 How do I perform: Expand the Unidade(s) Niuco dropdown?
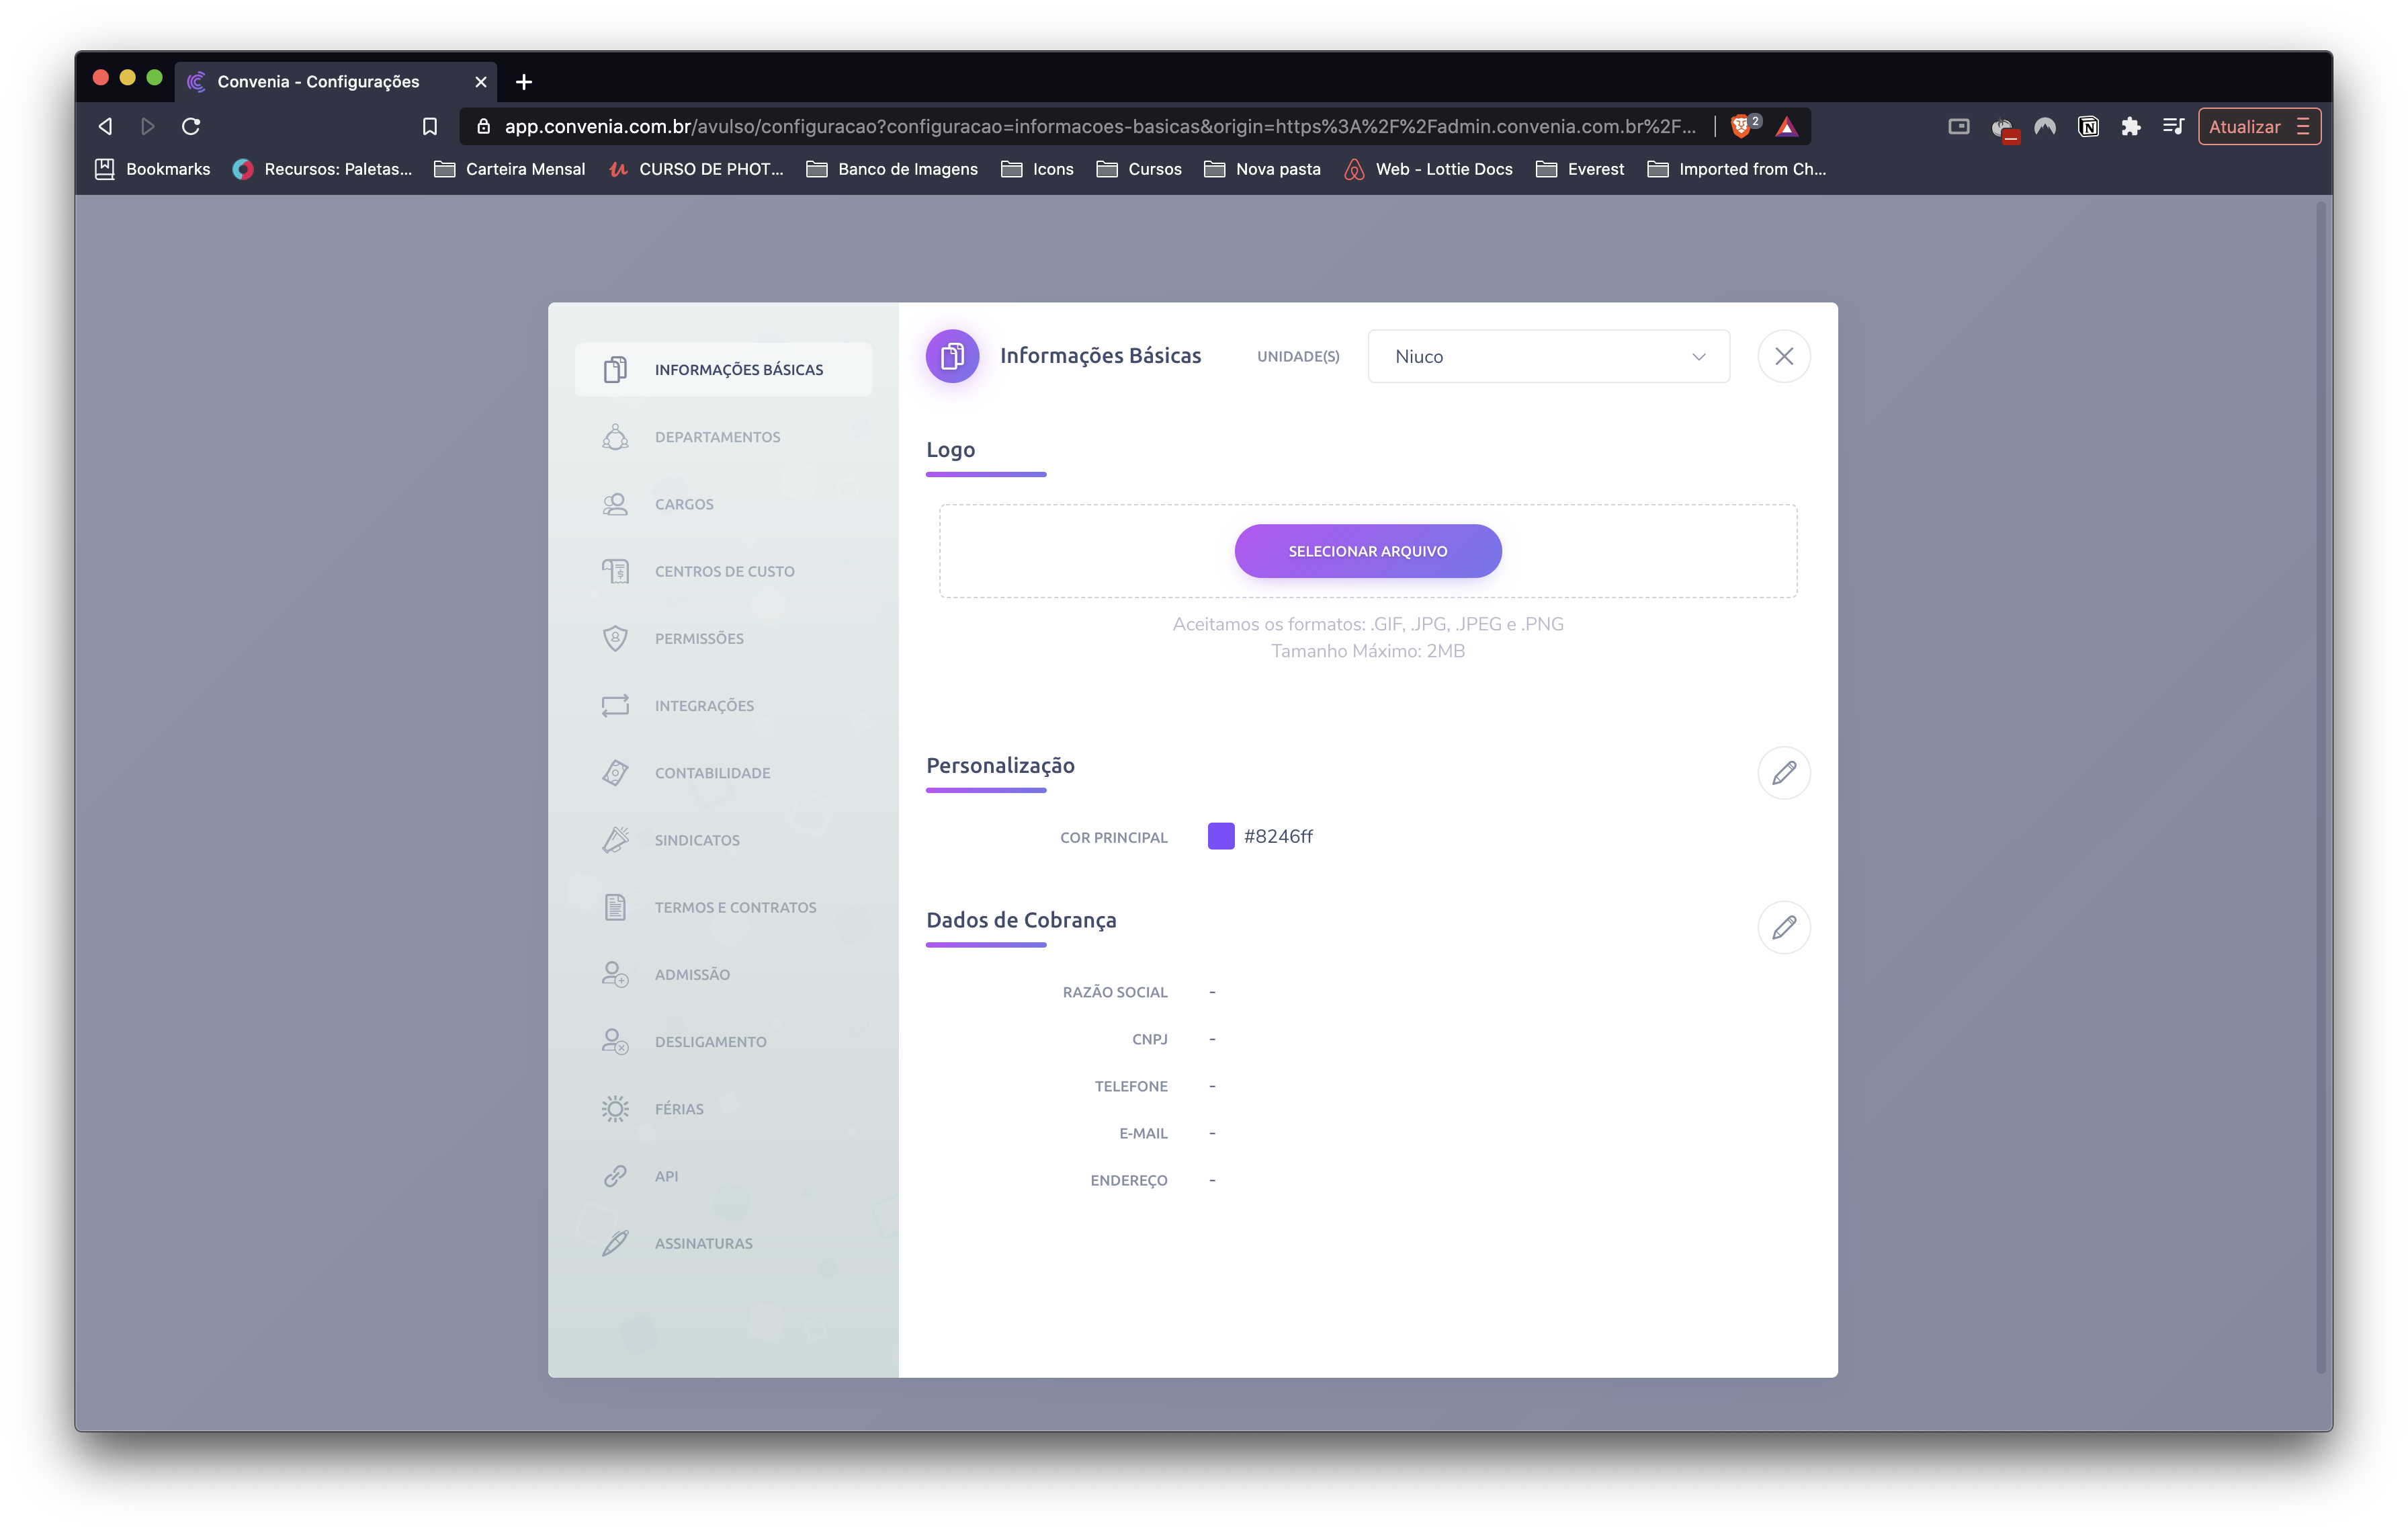pos(1547,356)
